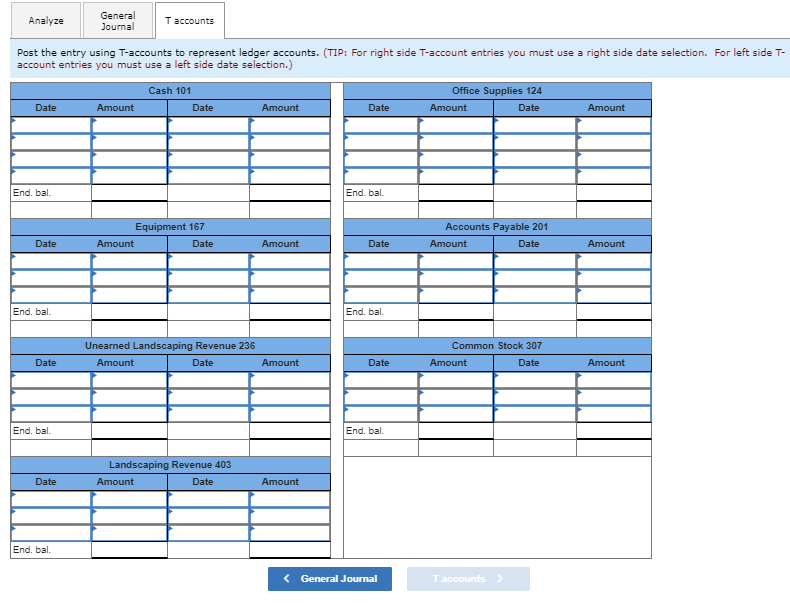Click the Common Stock 307 header
790x608 pixels.
pos(497,346)
